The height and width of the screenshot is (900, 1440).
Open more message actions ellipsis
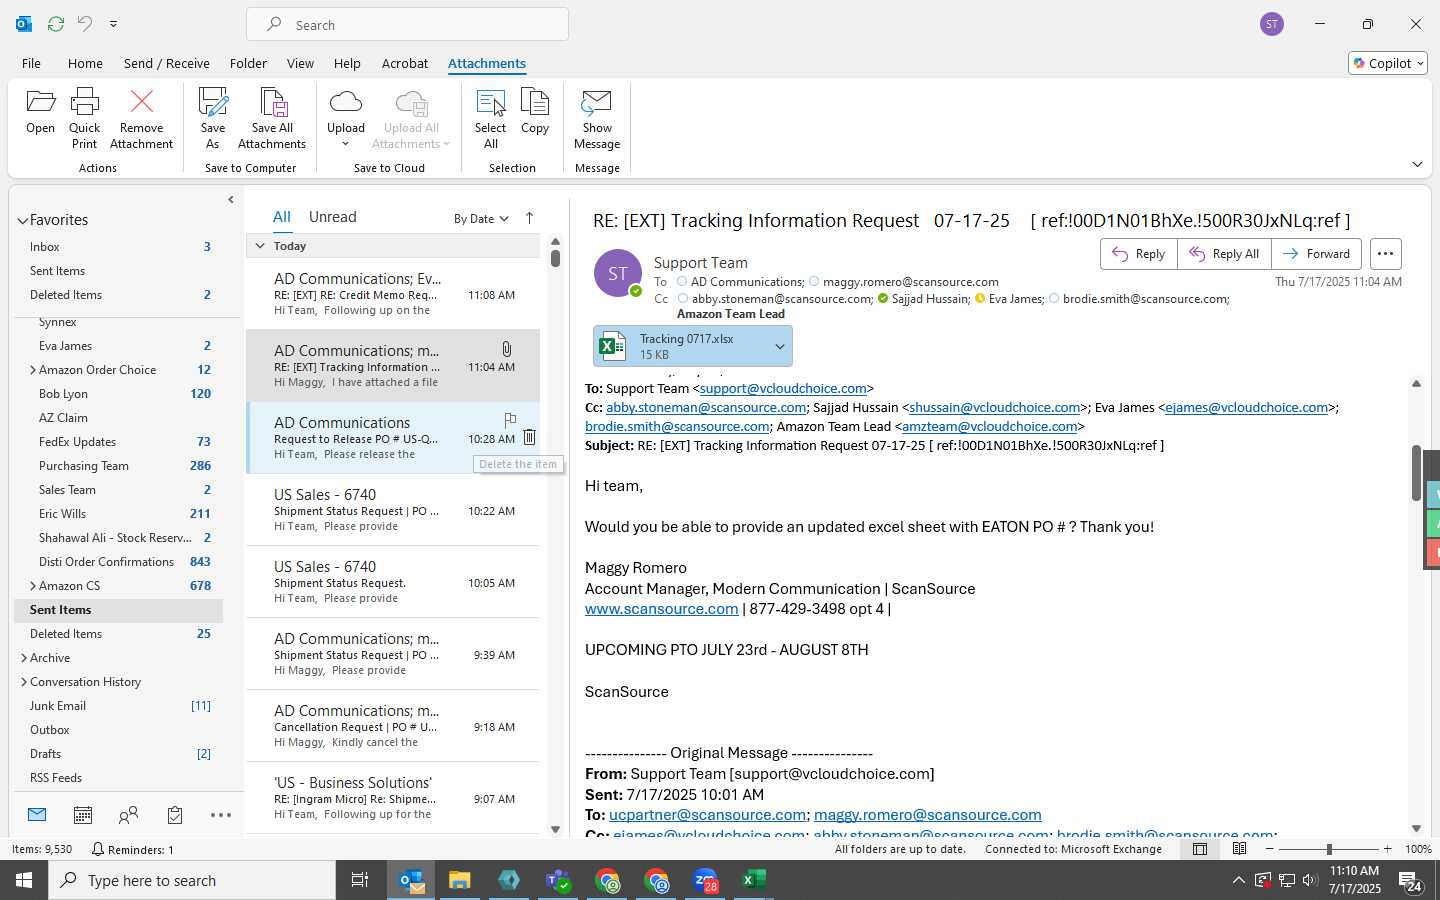tap(1385, 254)
